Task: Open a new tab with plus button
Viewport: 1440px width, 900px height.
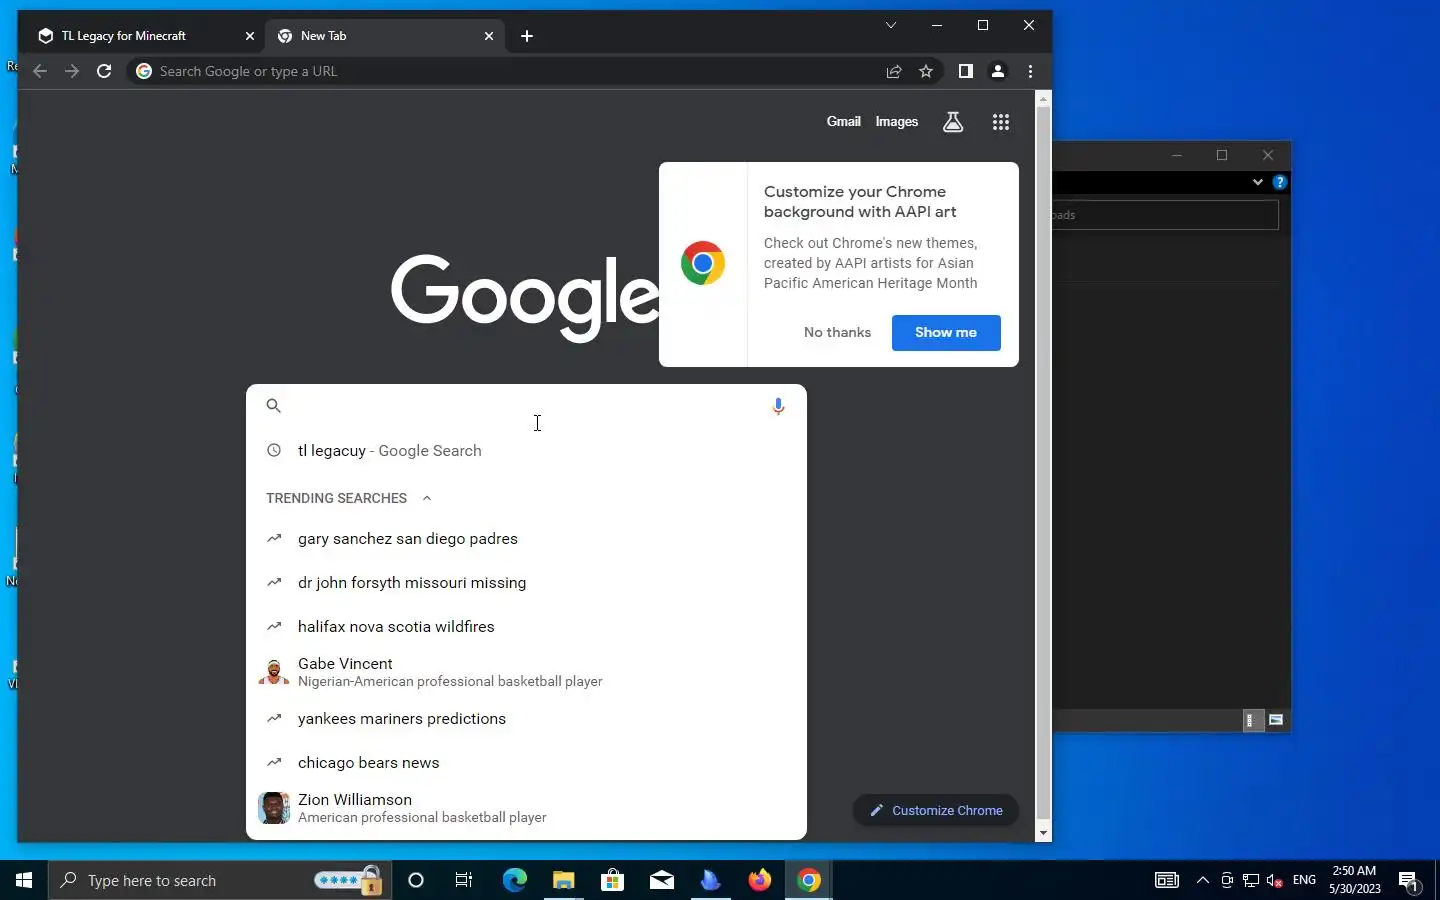Action: (x=527, y=36)
